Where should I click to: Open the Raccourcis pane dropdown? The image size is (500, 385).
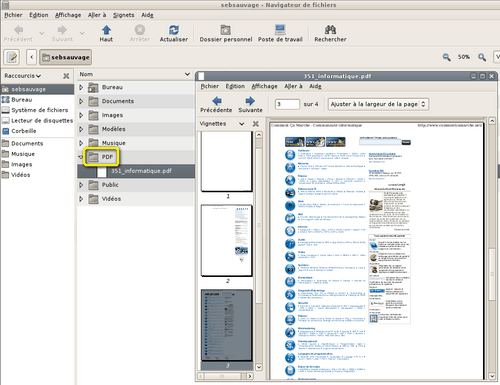tap(23, 76)
